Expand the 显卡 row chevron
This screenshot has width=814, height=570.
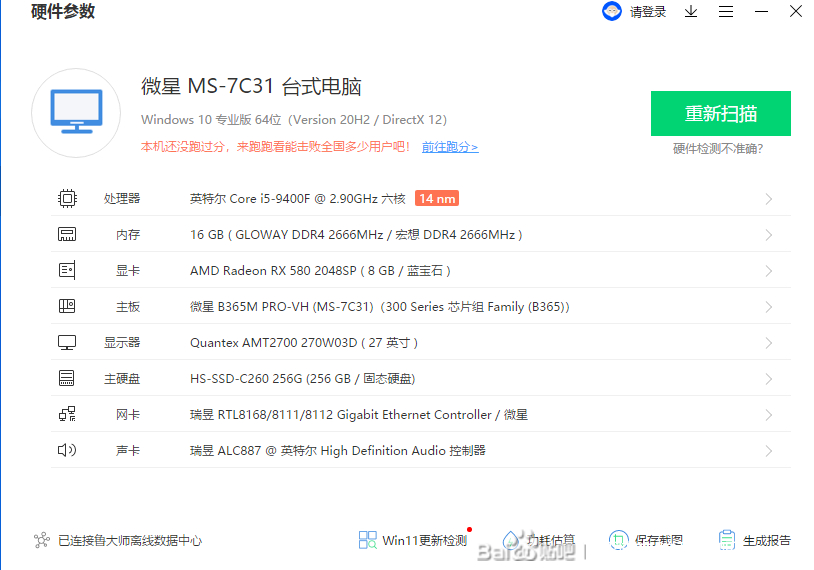pos(769,271)
